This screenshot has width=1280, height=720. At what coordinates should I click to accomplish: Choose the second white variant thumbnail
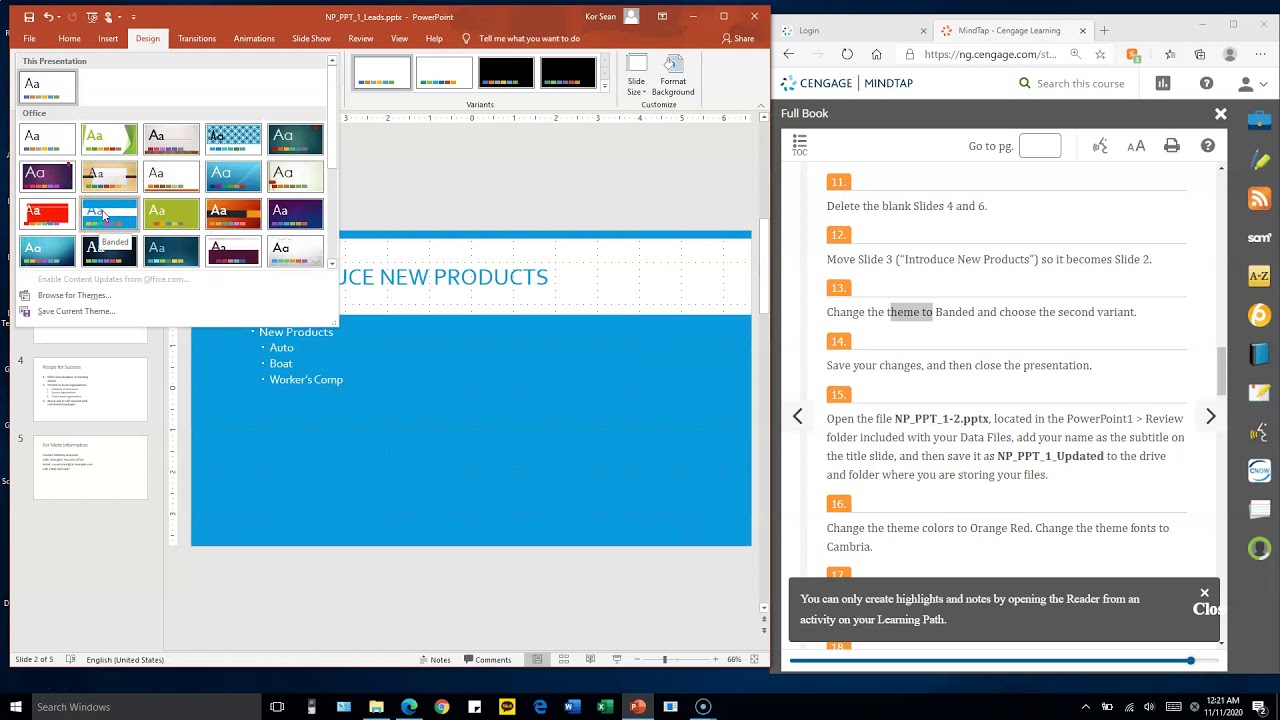click(x=444, y=72)
